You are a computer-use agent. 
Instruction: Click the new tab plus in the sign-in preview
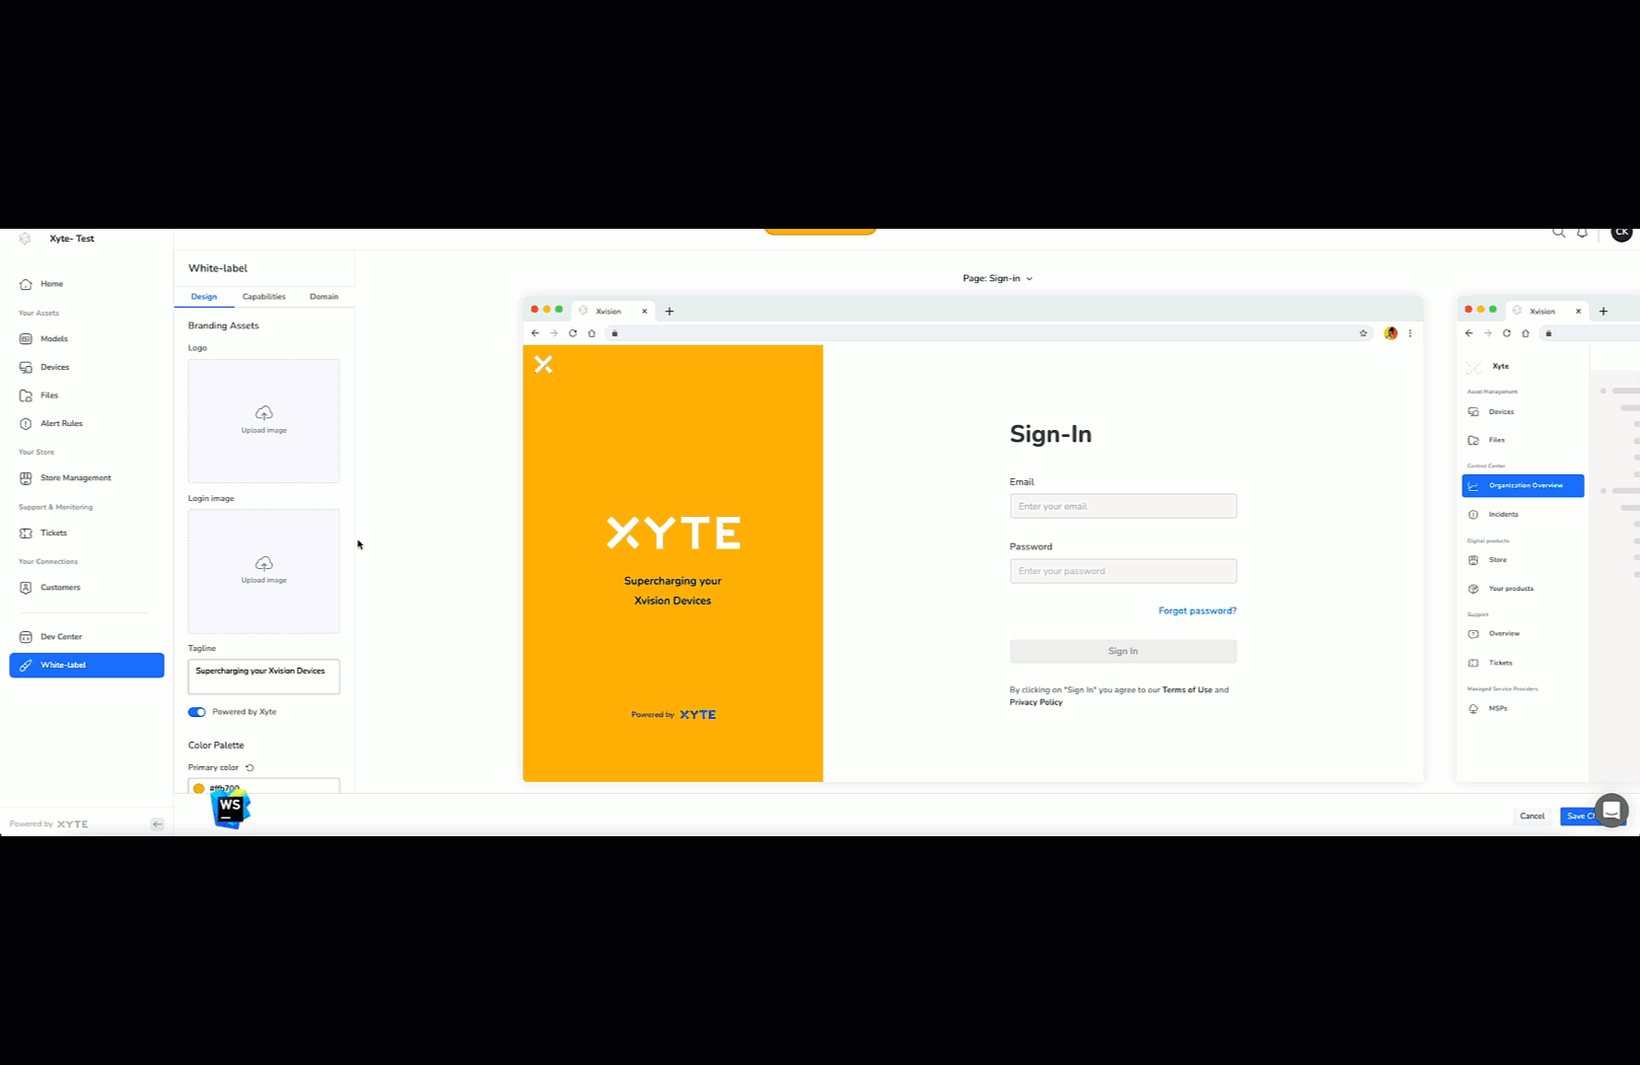669,311
